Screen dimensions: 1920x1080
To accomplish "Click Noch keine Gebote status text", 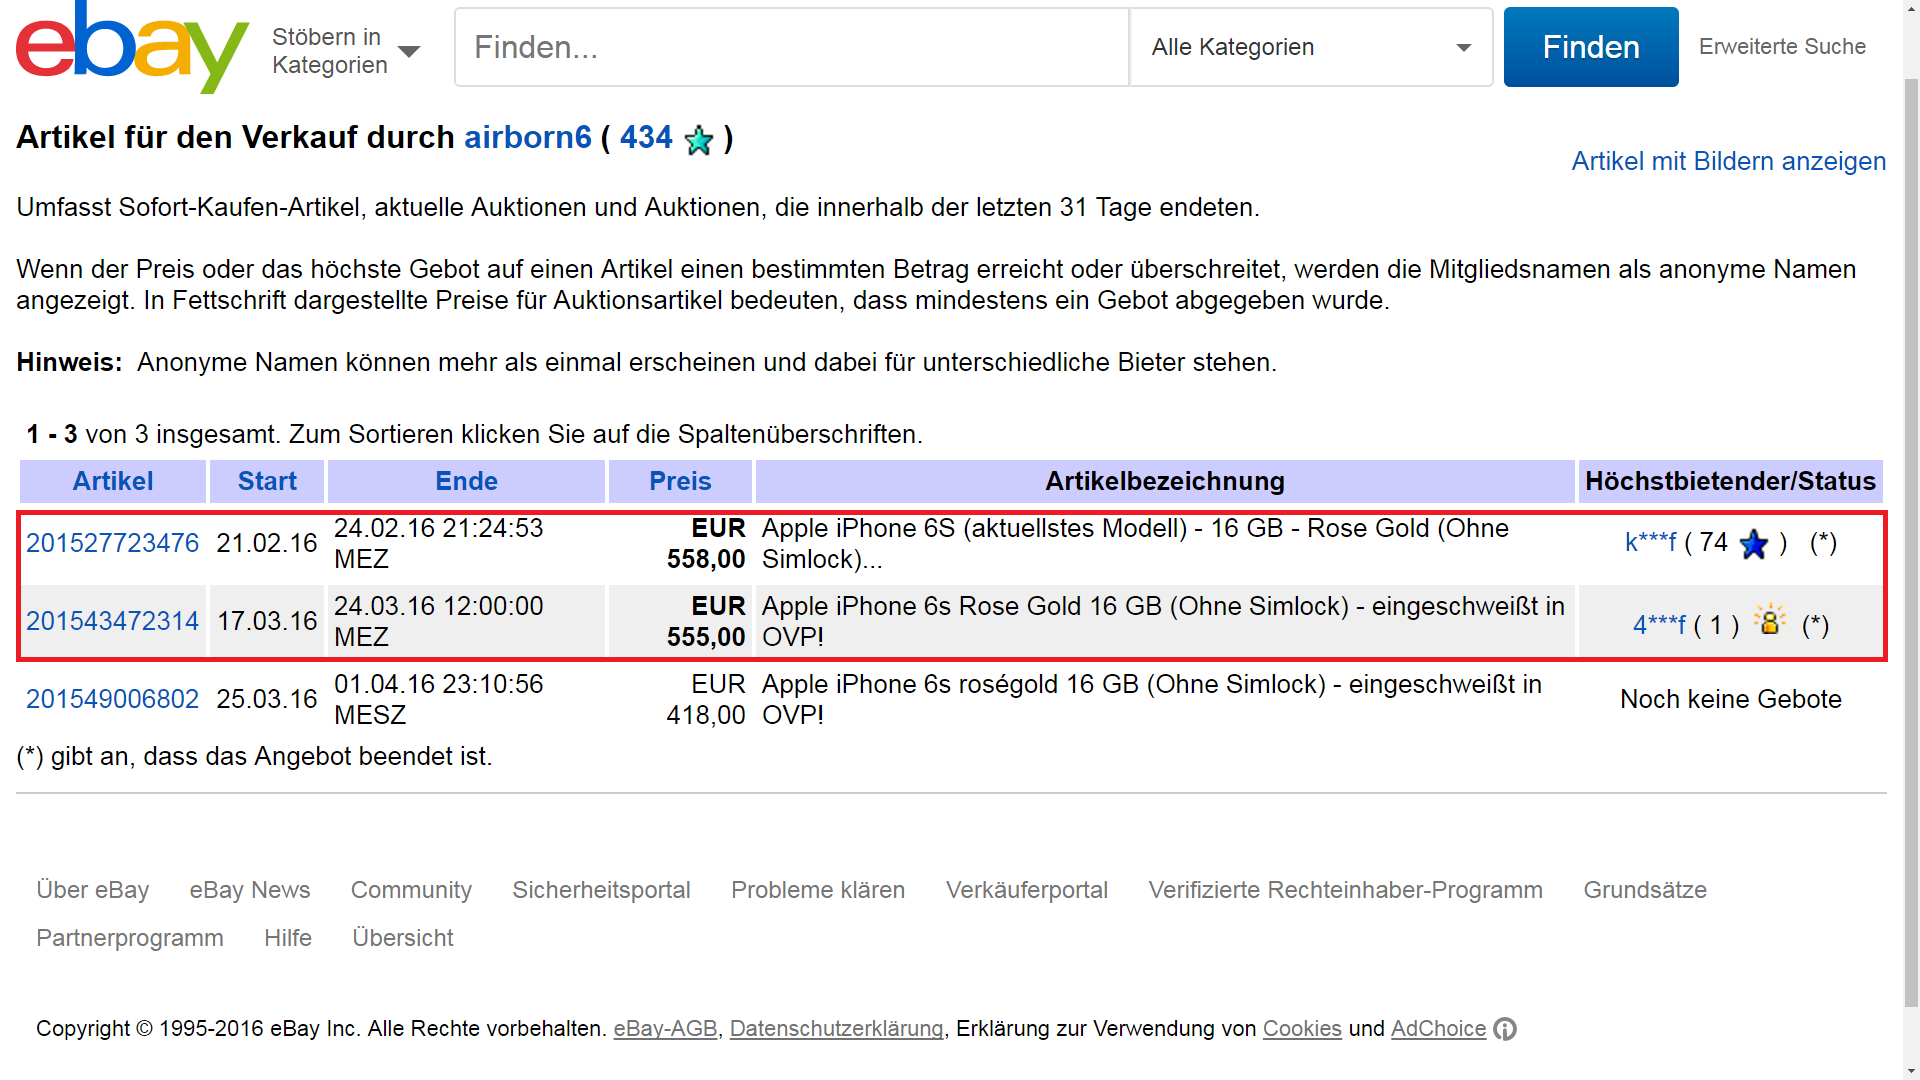I will point(1730,699).
